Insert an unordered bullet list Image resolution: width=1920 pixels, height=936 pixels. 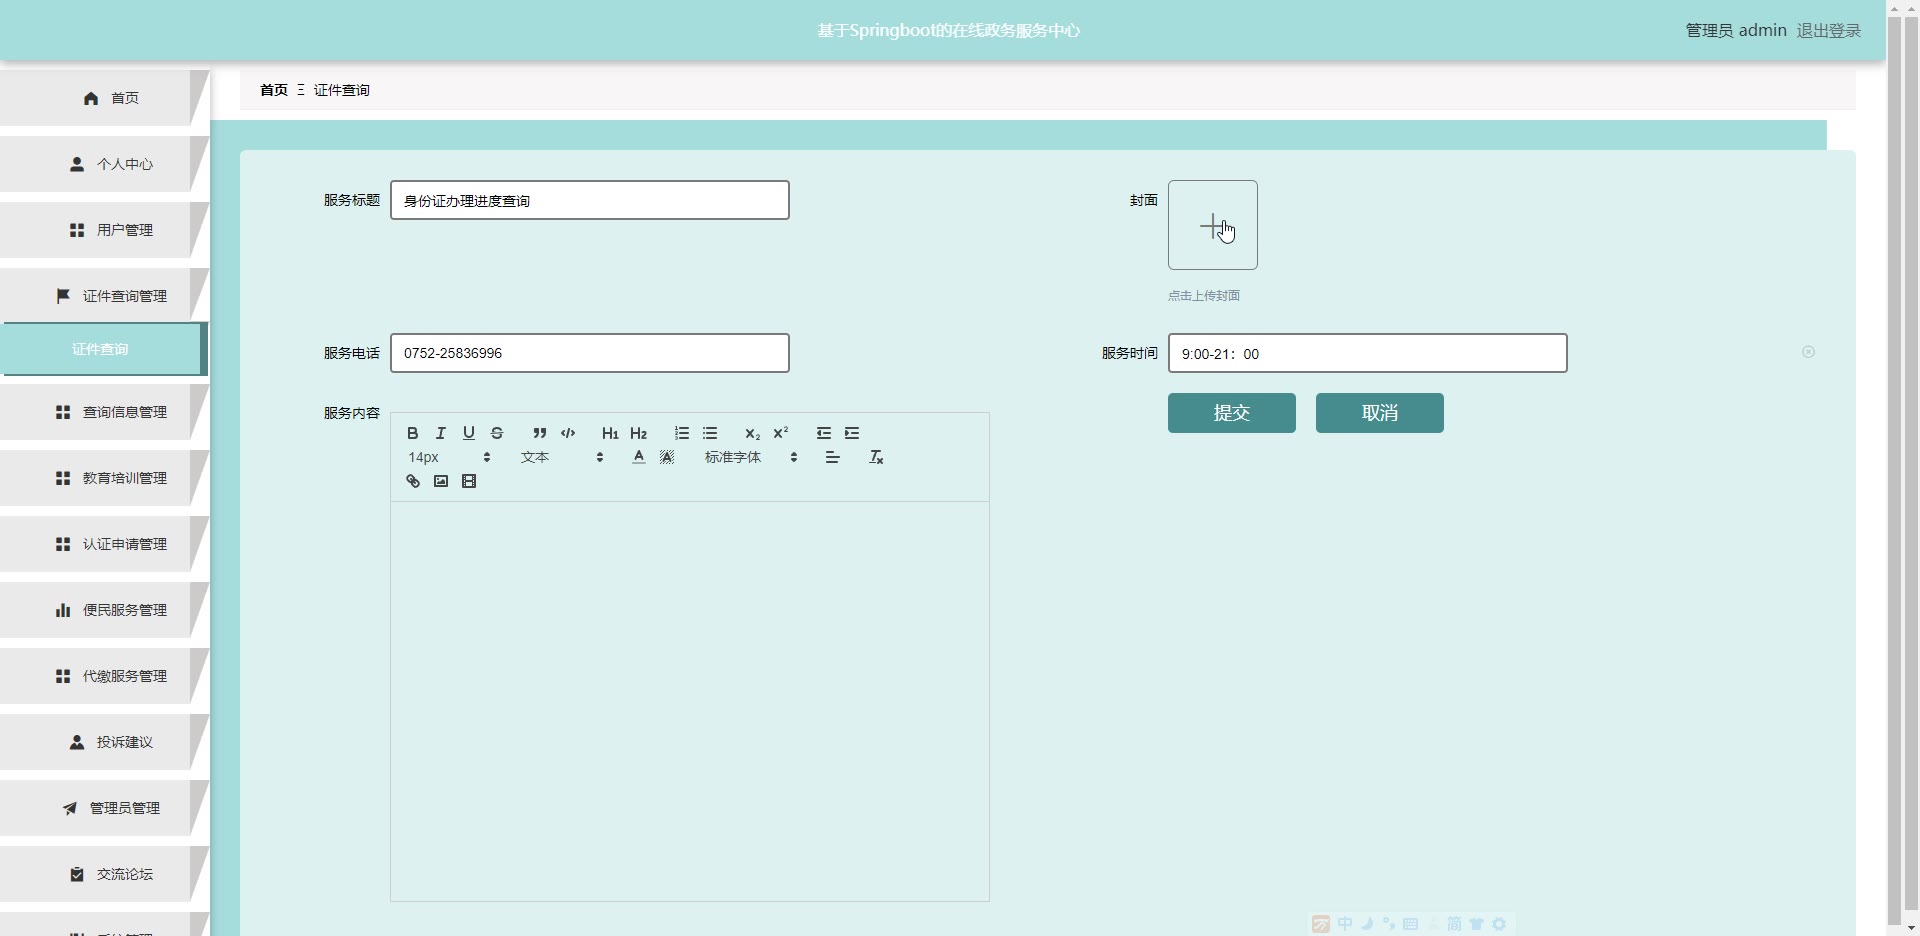710,433
